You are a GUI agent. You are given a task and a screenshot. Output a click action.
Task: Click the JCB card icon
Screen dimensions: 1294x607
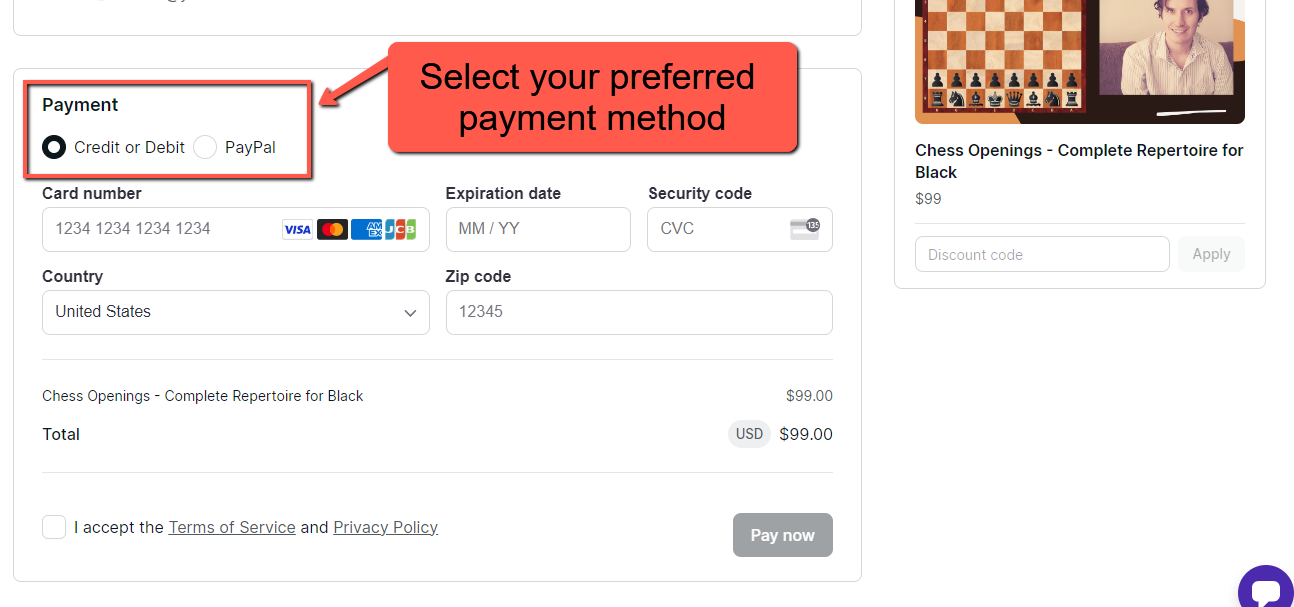pyautogui.click(x=400, y=230)
